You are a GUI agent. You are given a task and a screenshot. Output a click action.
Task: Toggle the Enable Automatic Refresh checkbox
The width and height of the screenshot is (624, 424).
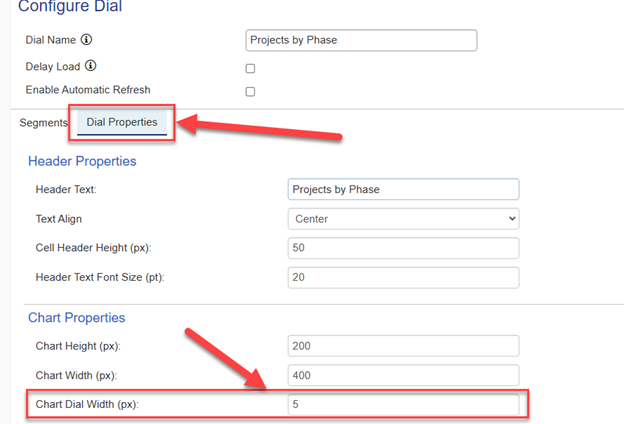tap(250, 92)
